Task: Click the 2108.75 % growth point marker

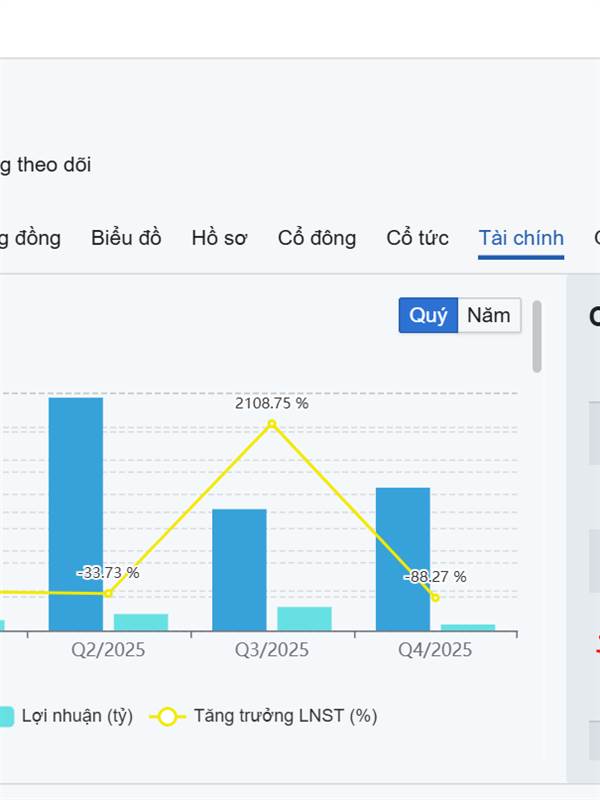Action: point(272,425)
